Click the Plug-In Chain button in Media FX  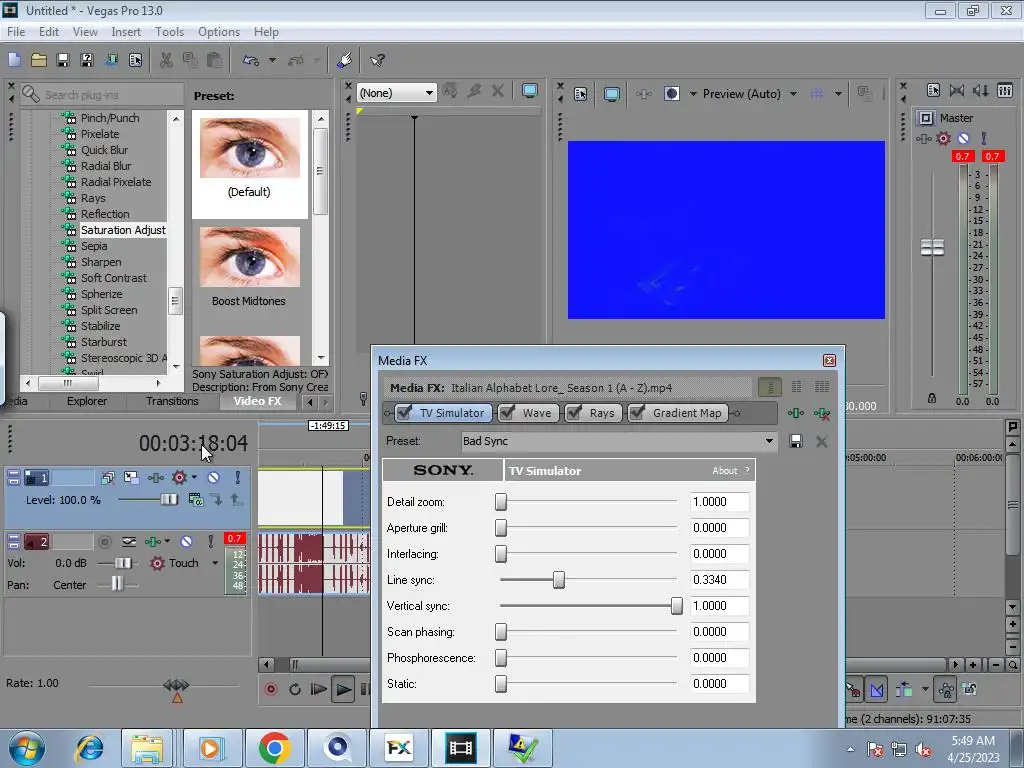pyautogui.click(x=795, y=413)
